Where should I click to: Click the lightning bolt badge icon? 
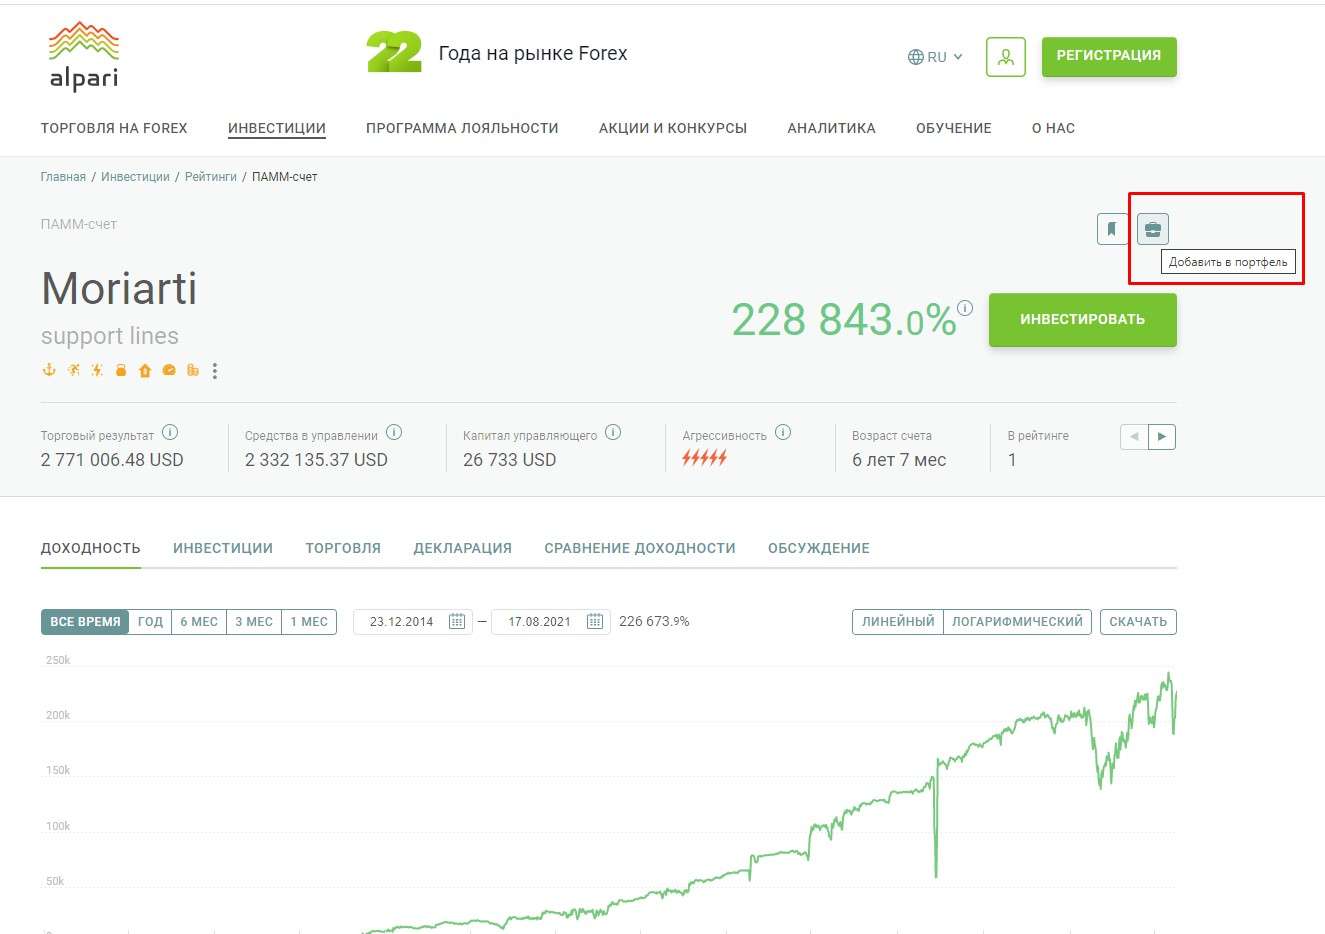(x=97, y=370)
